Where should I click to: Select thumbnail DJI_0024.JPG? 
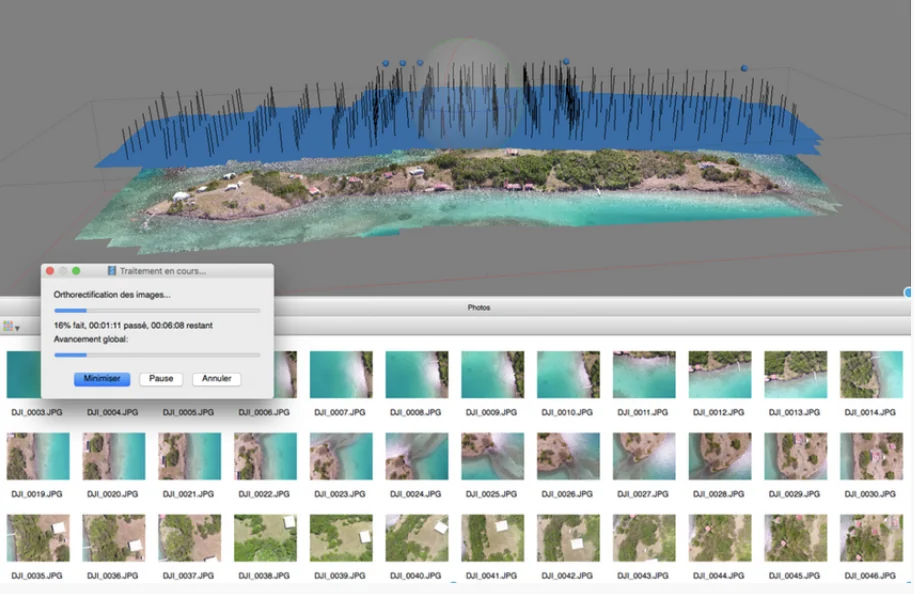[417, 456]
